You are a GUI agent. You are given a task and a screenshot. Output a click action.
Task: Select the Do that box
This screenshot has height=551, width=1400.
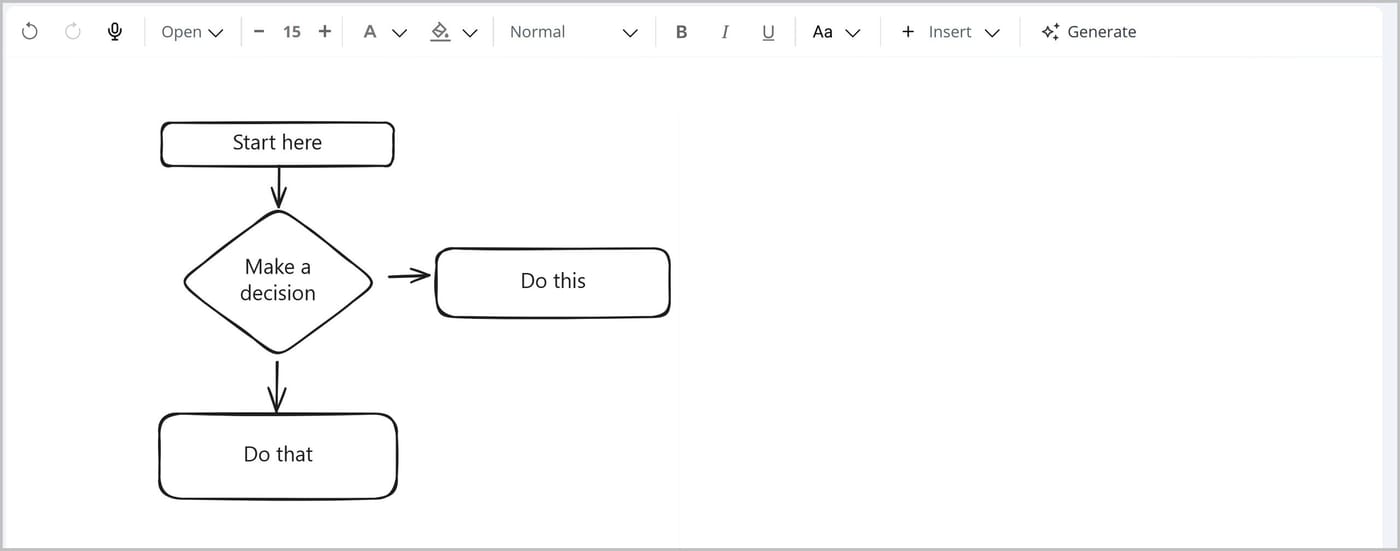click(278, 455)
